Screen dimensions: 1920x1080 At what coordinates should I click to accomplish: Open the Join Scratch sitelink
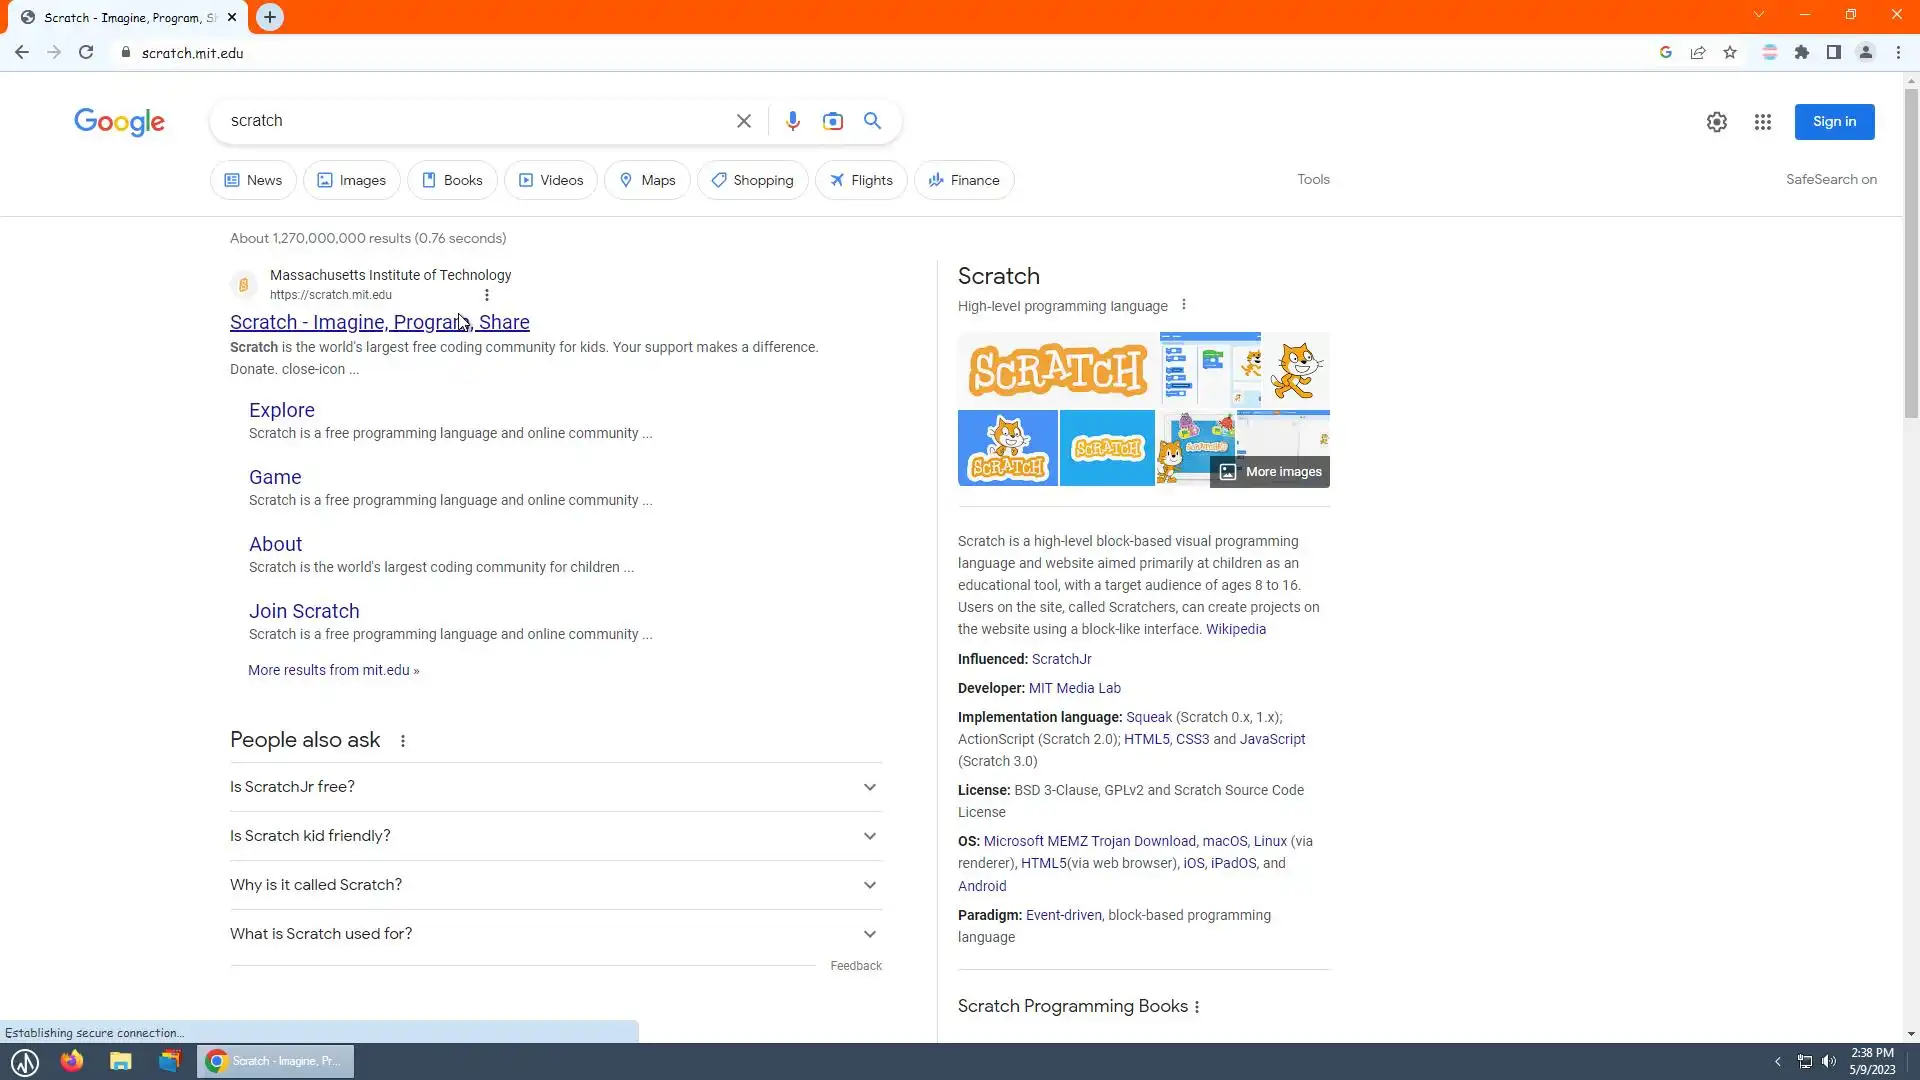pos(304,611)
